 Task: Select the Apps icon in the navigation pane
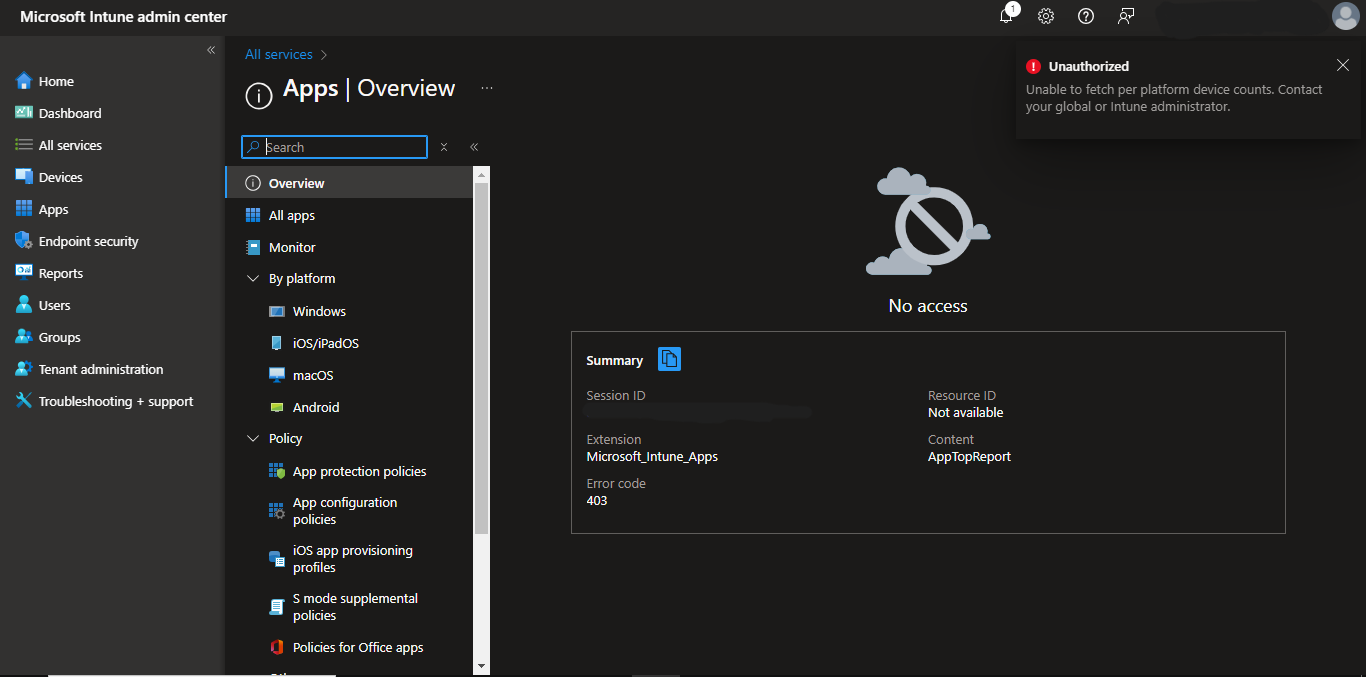(52, 208)
